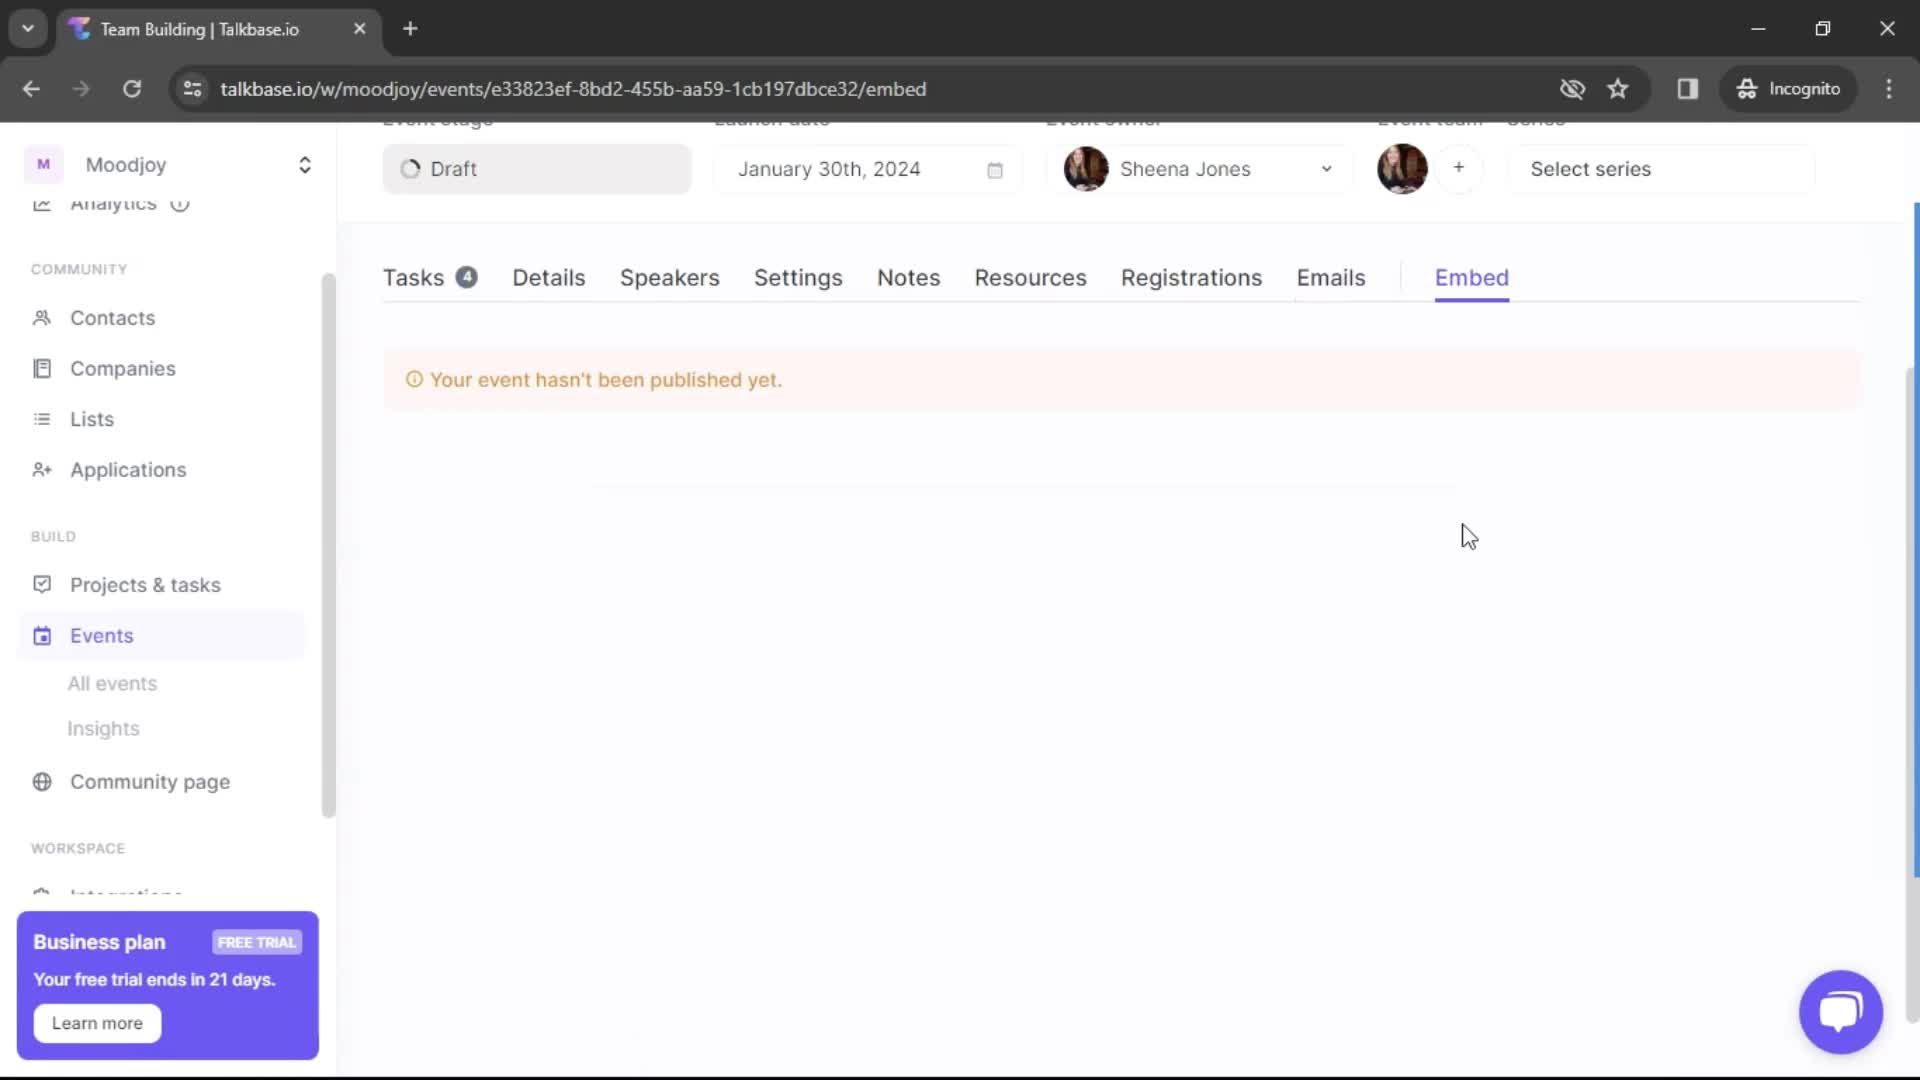Click the Projects and tasks icon
The height and width of the screenshot is (1080, 1920).
pos(41,584)
